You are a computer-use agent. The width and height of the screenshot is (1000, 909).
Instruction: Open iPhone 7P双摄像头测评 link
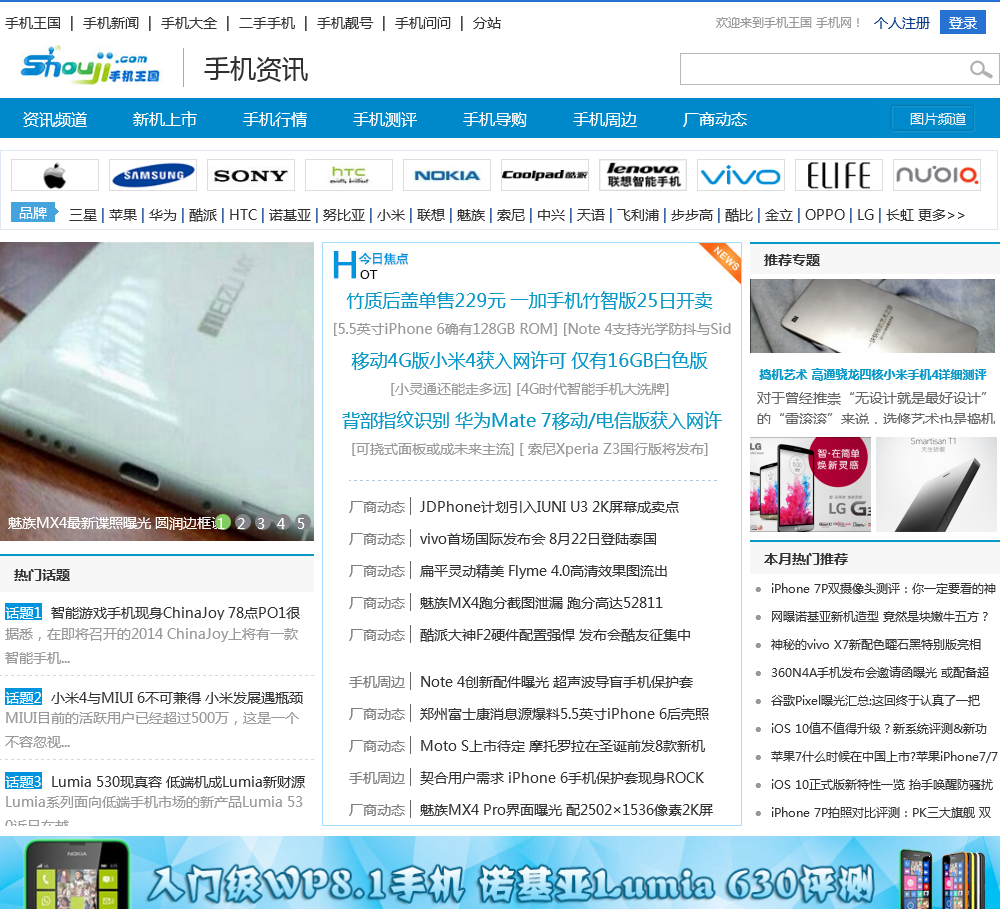click(883, 589)
